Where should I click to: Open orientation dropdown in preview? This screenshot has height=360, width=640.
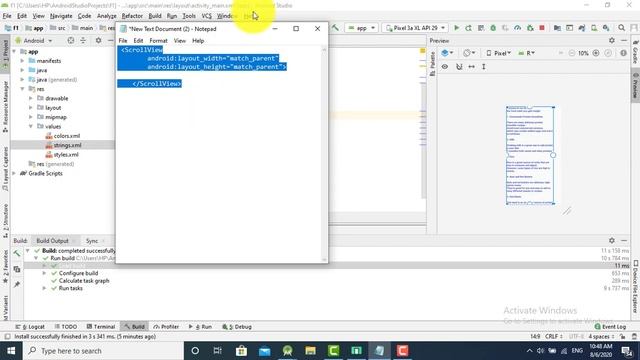[469, 53]
